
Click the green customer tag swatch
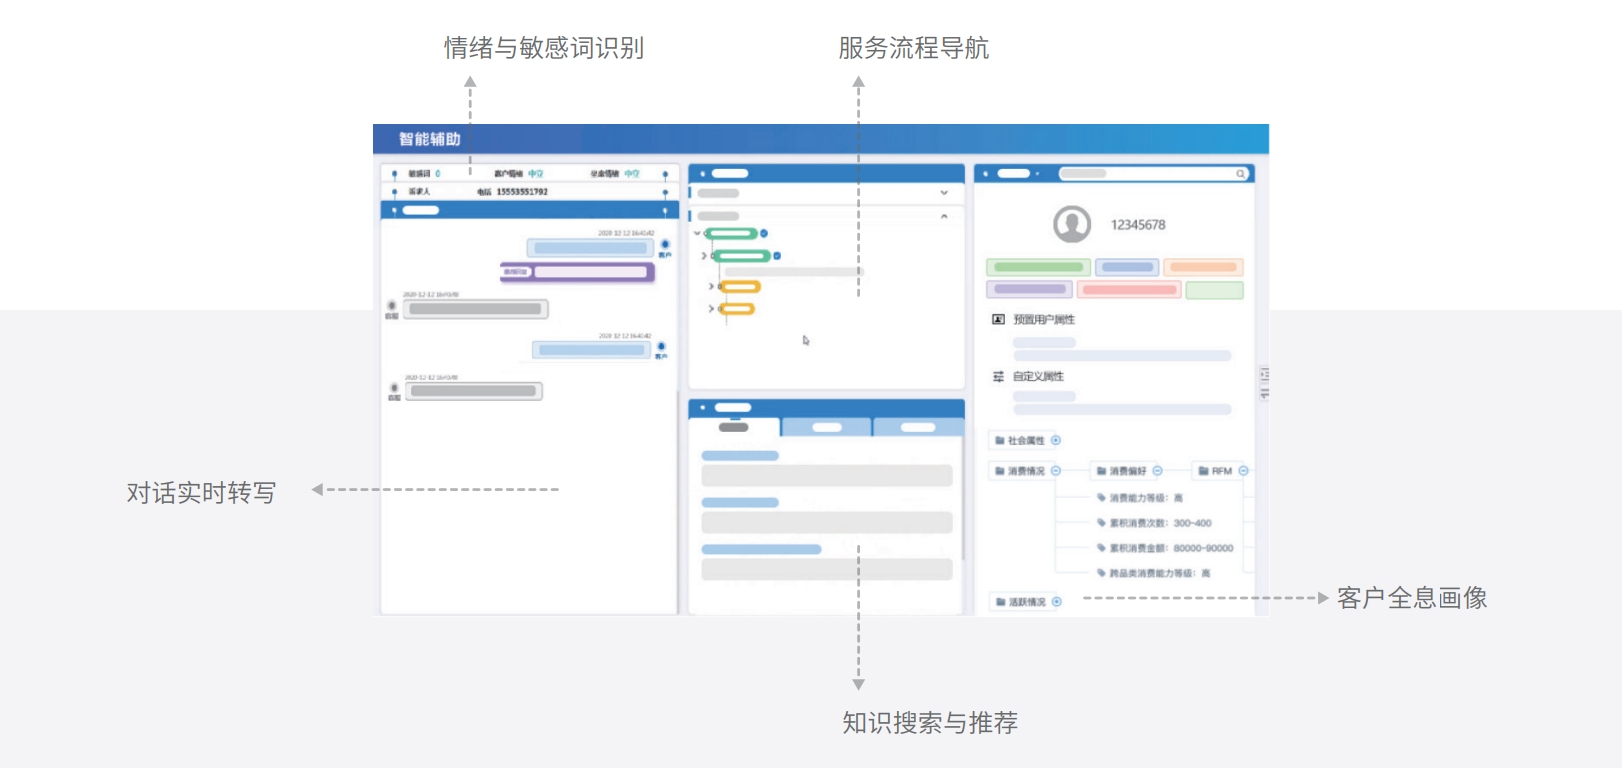coord(1038,267)
